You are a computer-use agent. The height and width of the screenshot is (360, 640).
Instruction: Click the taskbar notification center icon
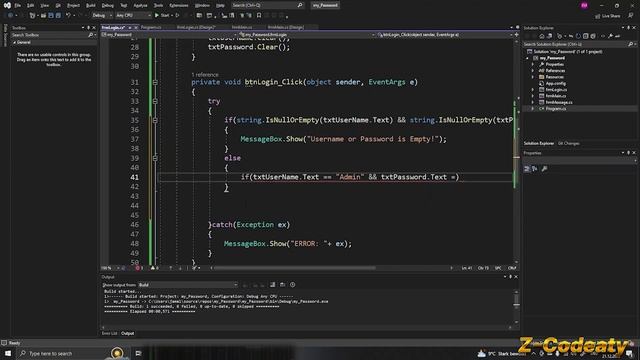629,353
